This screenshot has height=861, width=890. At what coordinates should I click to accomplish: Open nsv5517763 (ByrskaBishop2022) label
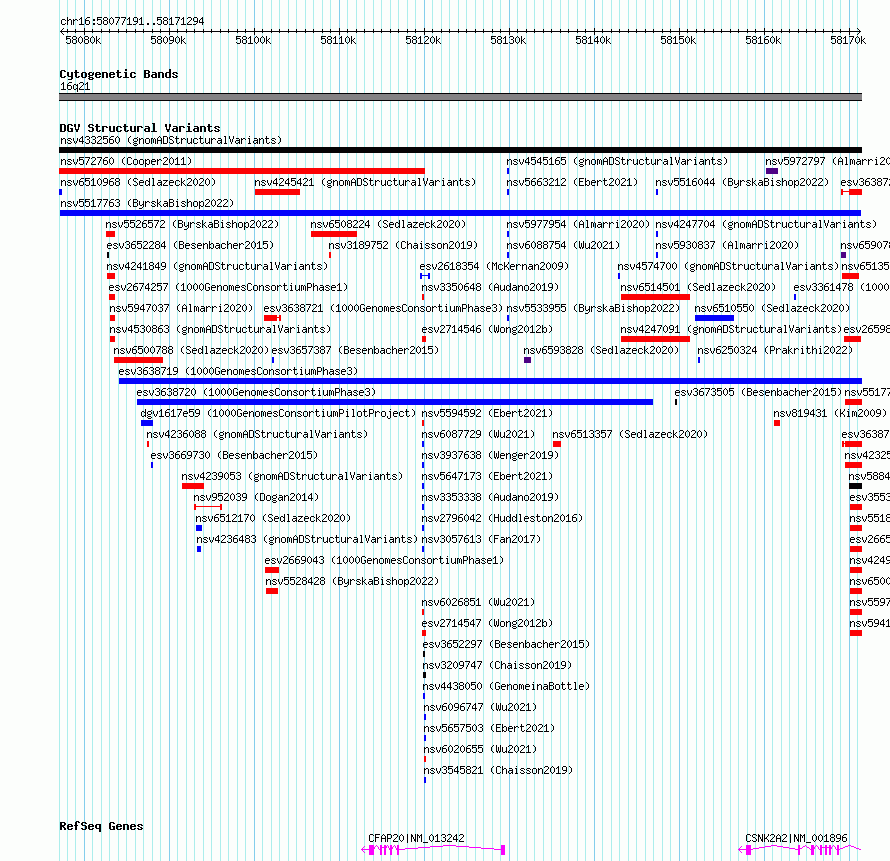tap(147, 203)
